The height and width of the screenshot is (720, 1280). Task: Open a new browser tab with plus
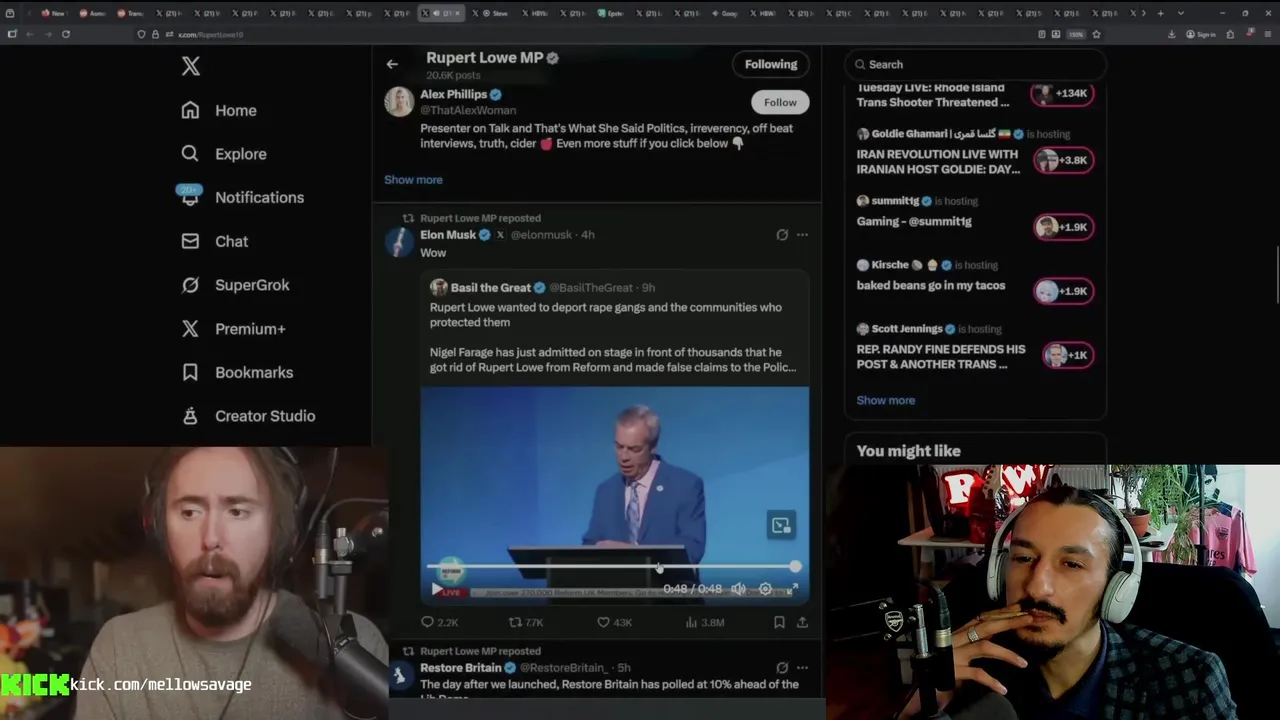[x=1160, y=13]
